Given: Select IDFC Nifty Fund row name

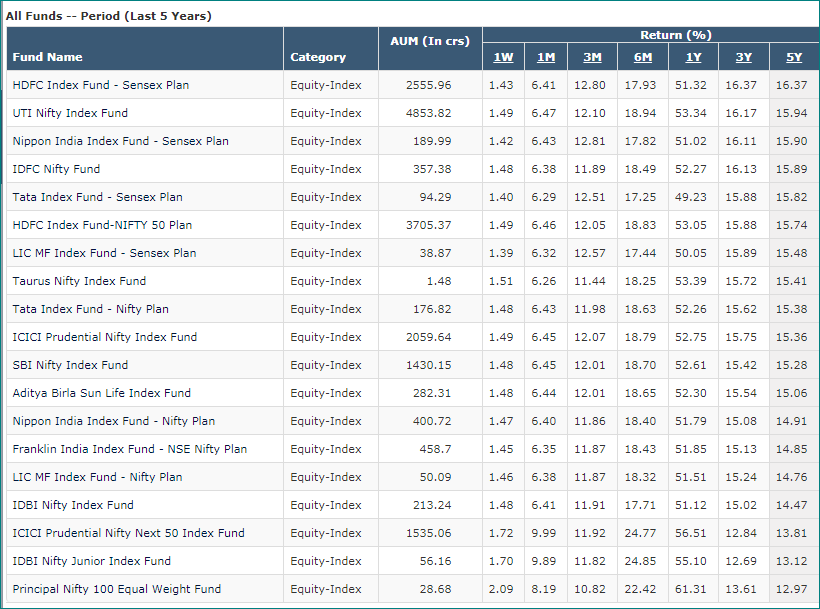Looking at the screenshot, I should [56, 169].
